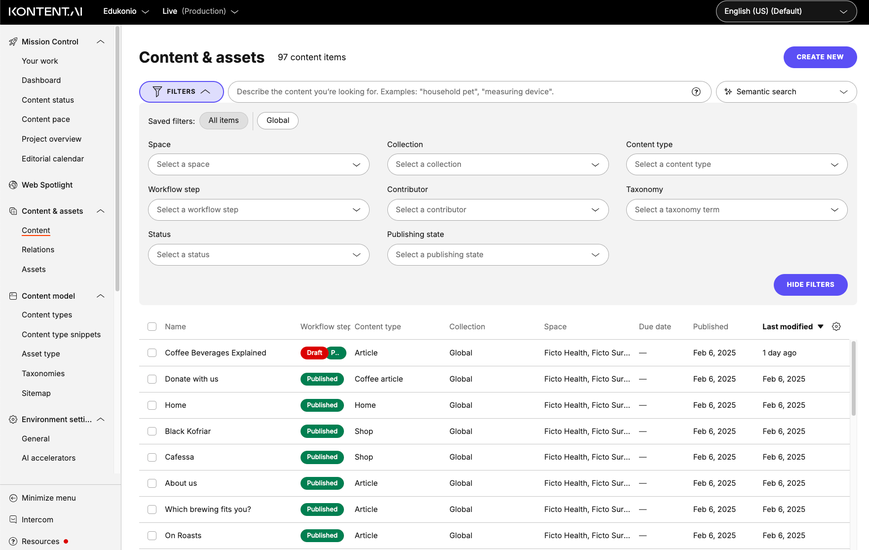
Task: Go to Your work in sidebar
Action: (40, 61)
